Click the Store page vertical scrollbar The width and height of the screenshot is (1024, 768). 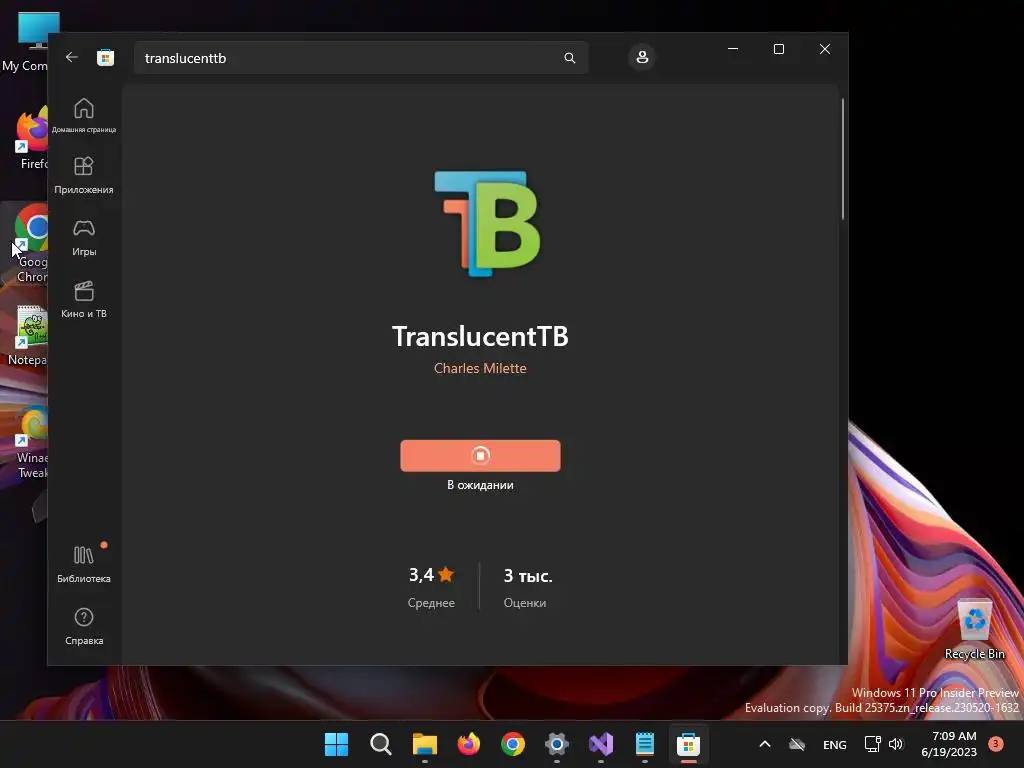842,159
